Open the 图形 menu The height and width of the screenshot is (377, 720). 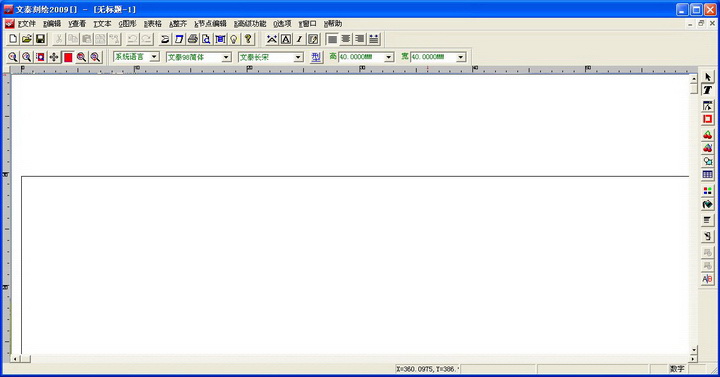(x=128, y=23)
